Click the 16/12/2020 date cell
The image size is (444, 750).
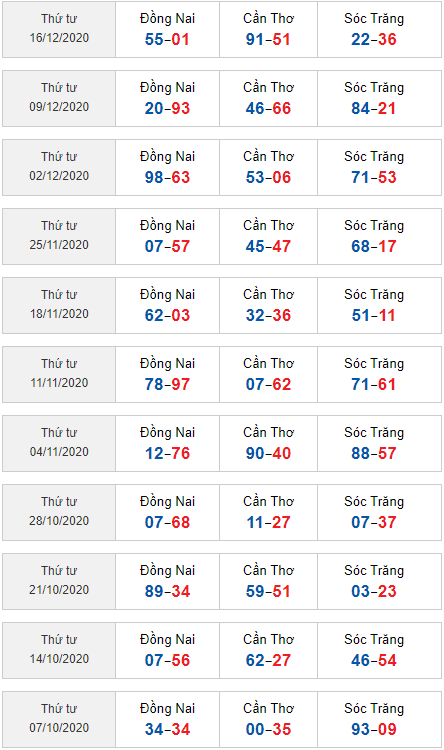coord(59,30)
